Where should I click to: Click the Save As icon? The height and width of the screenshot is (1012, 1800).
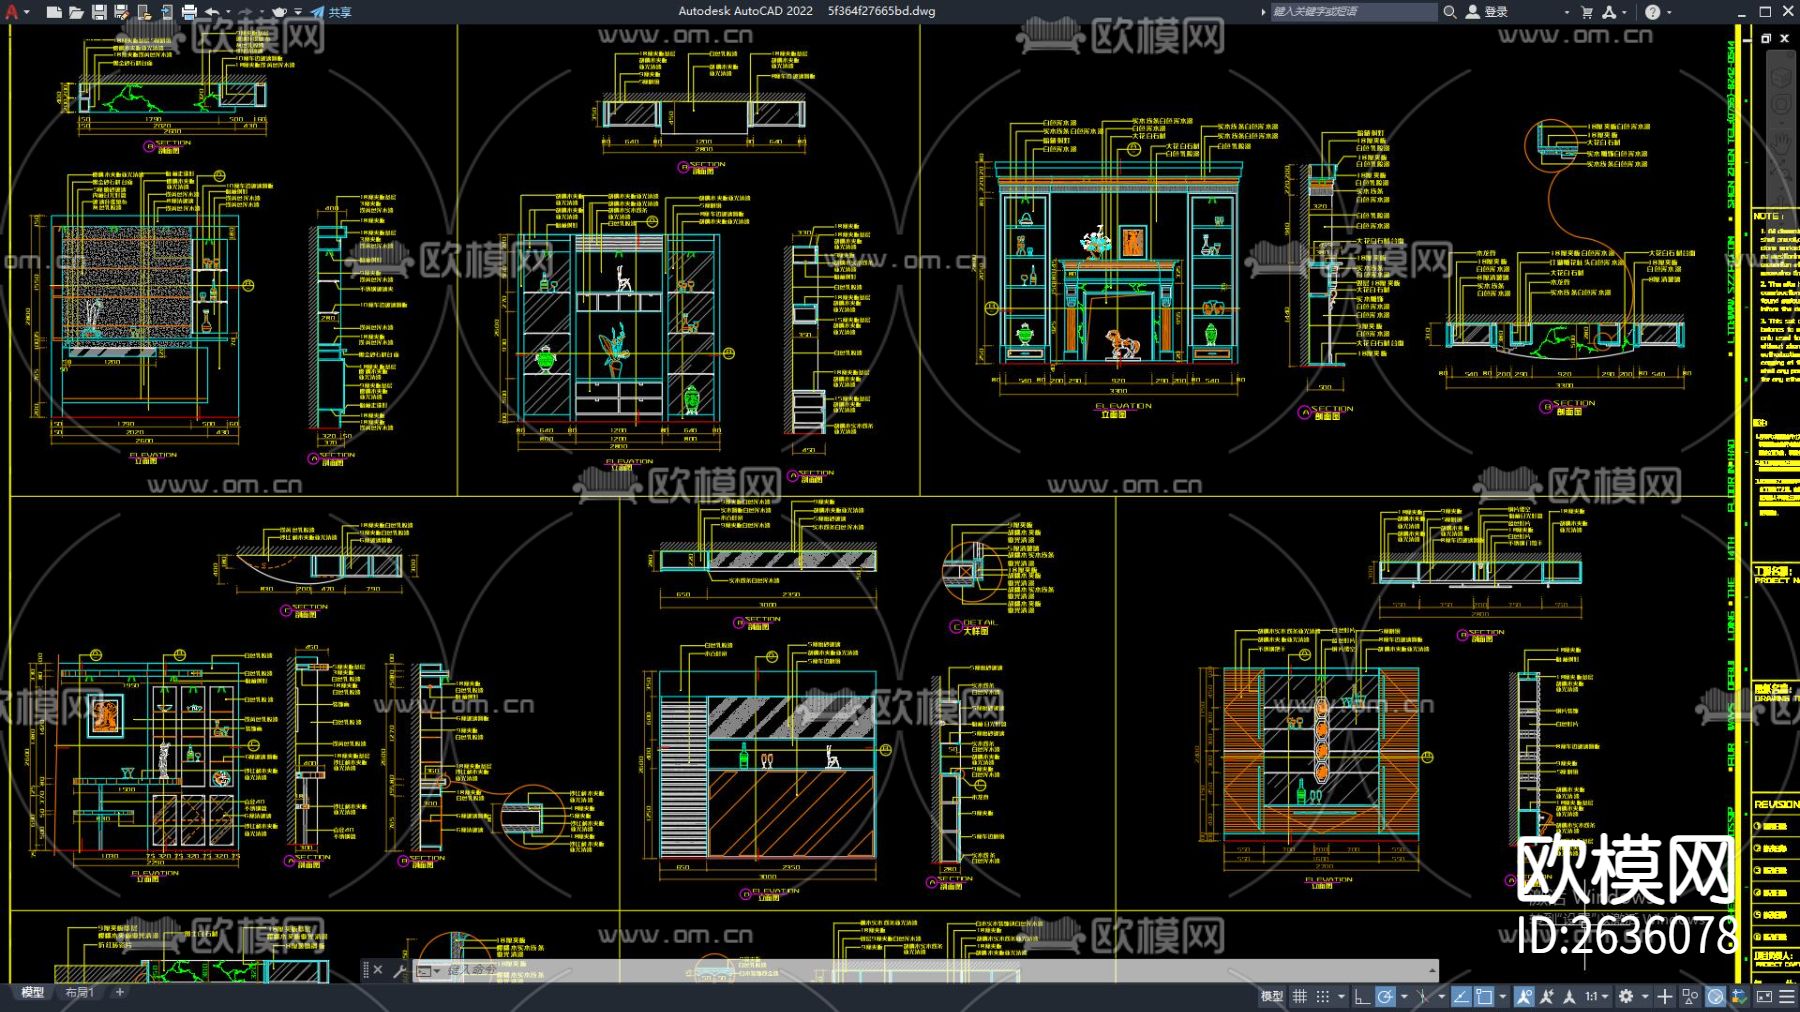pyautogui.click(x=121, y=12)
